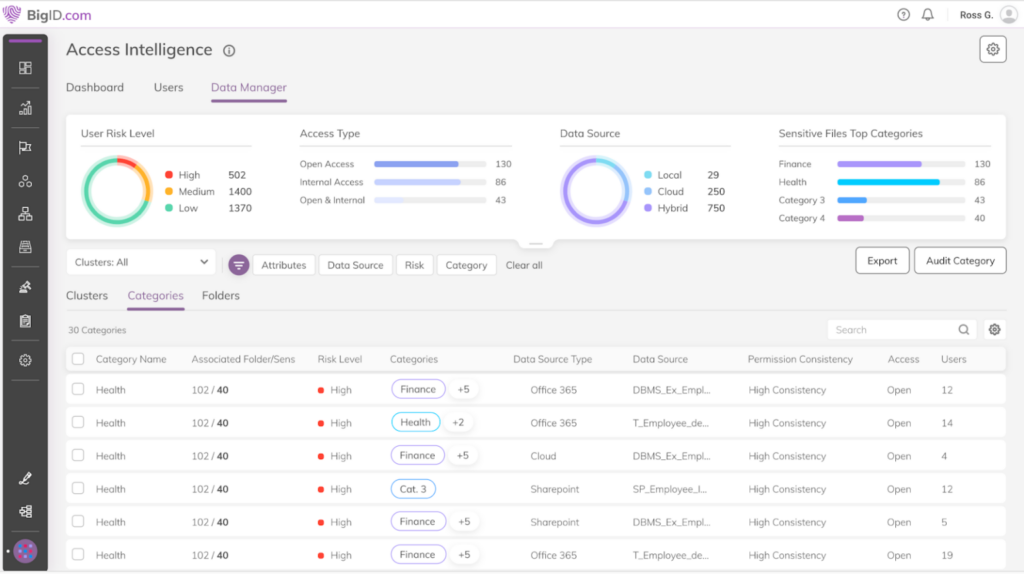The image size is (1024, 574).
Task: Expand the Clusters: All dropdown
Action: click(142, 262)
